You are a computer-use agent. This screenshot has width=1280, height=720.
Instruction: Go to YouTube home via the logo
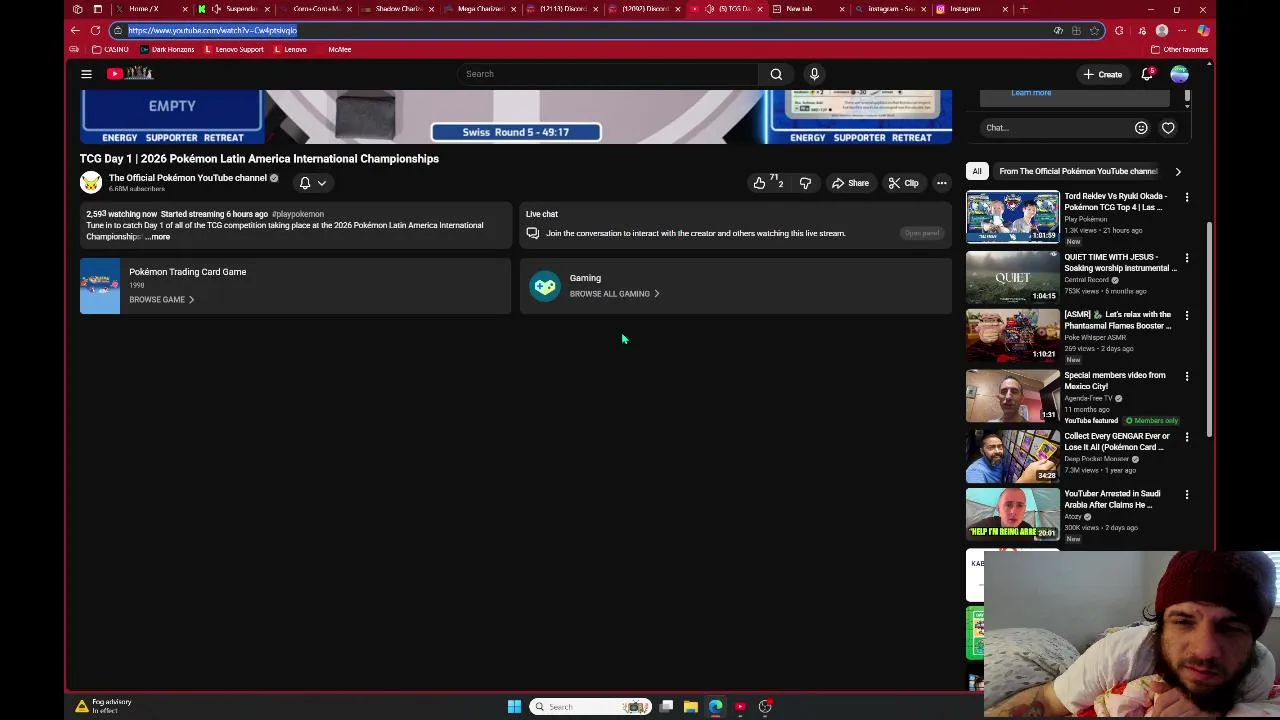tap(130, 73)
